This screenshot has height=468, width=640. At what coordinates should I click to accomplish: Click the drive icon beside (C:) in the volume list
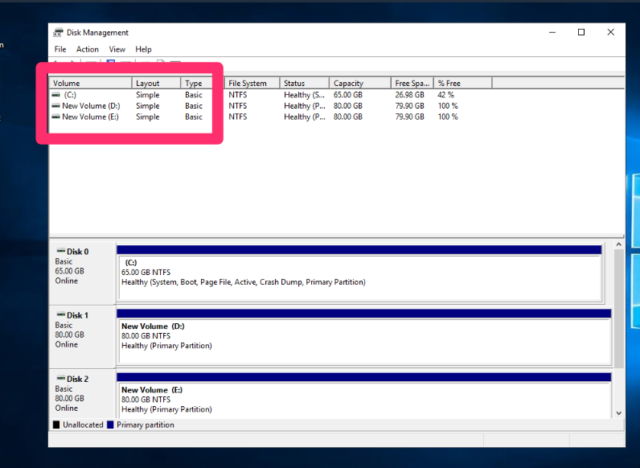click(x=56, y=95)
